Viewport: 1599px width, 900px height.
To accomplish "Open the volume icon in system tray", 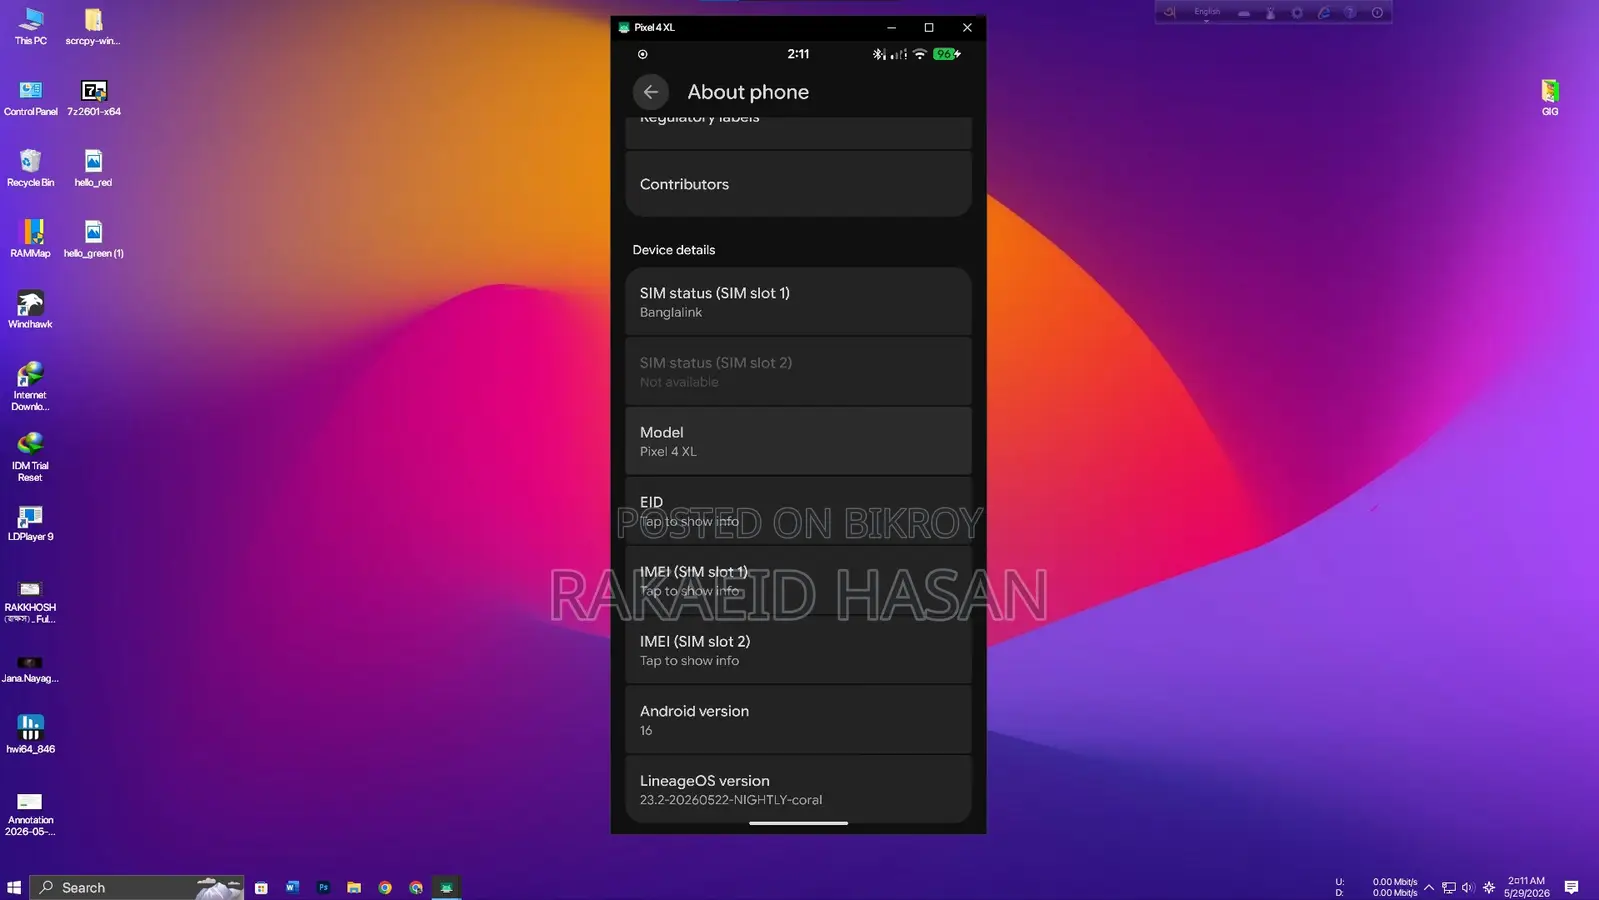I will tap(1468, 887).
